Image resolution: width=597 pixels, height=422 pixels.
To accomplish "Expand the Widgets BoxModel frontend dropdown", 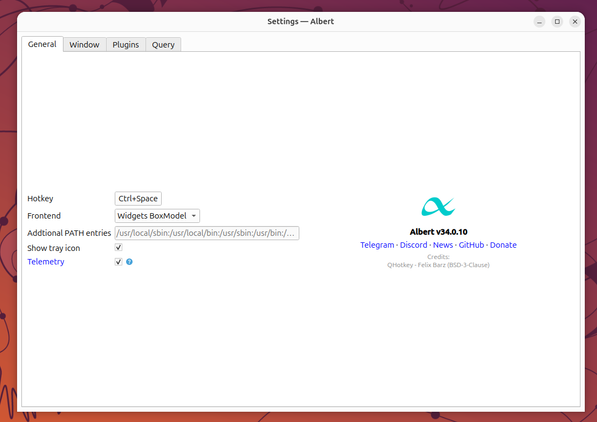I will 157,216.
